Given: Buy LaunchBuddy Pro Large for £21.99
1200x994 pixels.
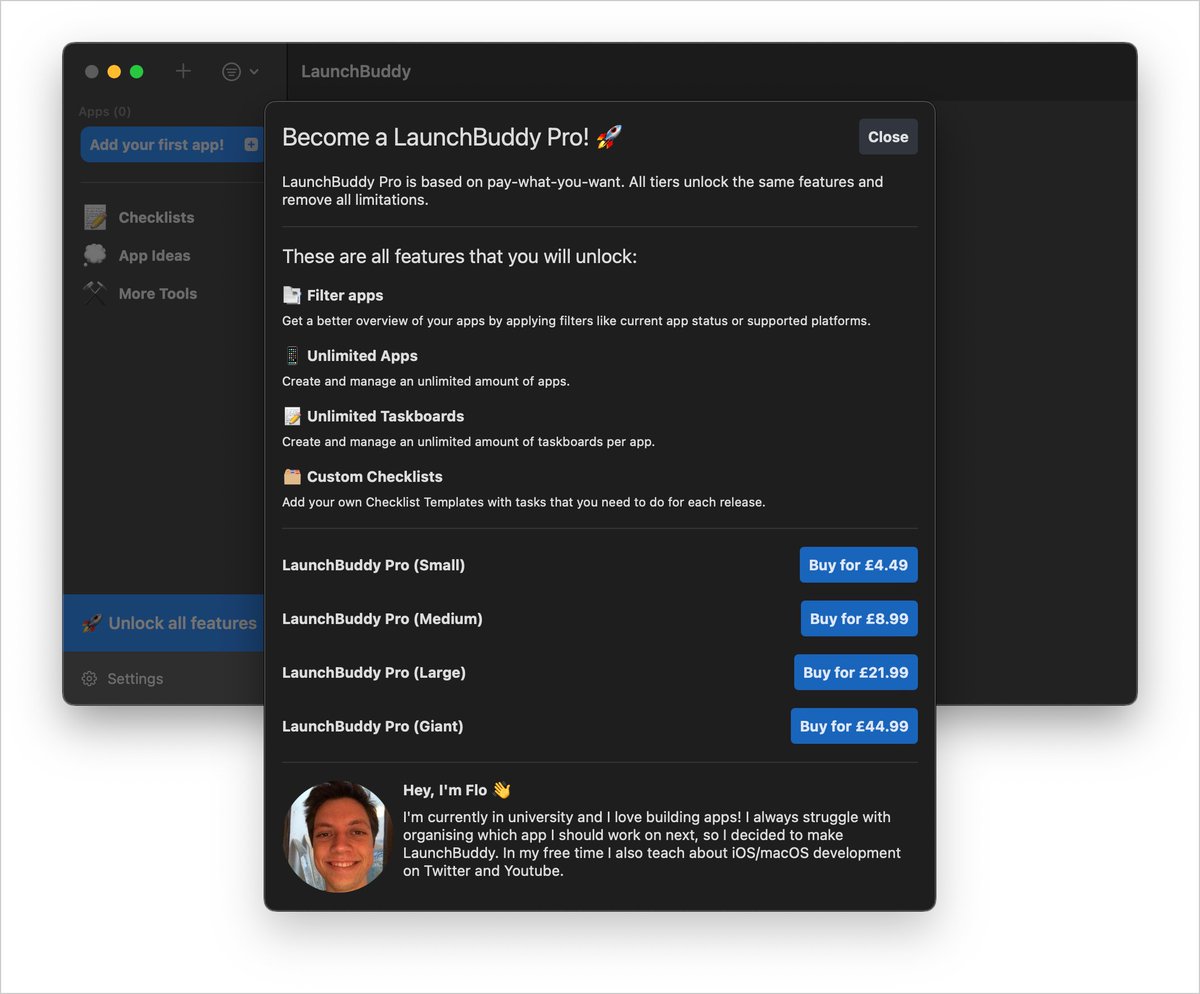Looking at the screenshot, I should 856,672.
